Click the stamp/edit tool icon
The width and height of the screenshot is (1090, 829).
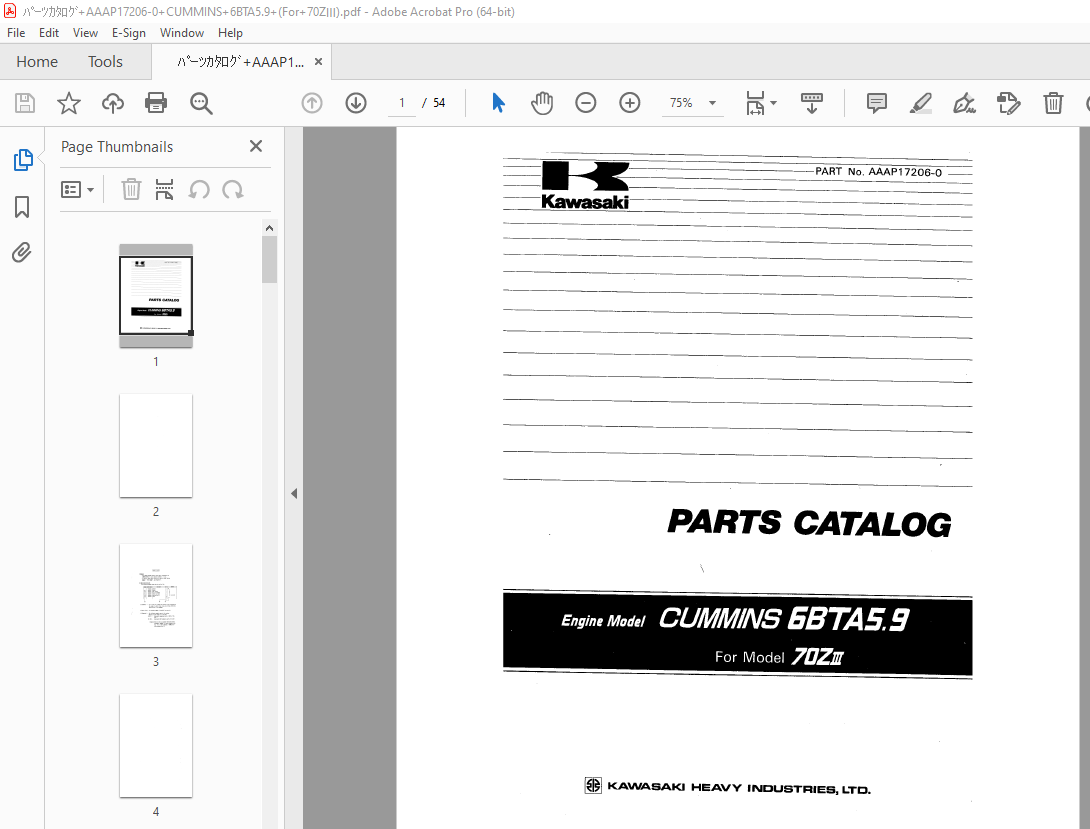pos(1008,104)
